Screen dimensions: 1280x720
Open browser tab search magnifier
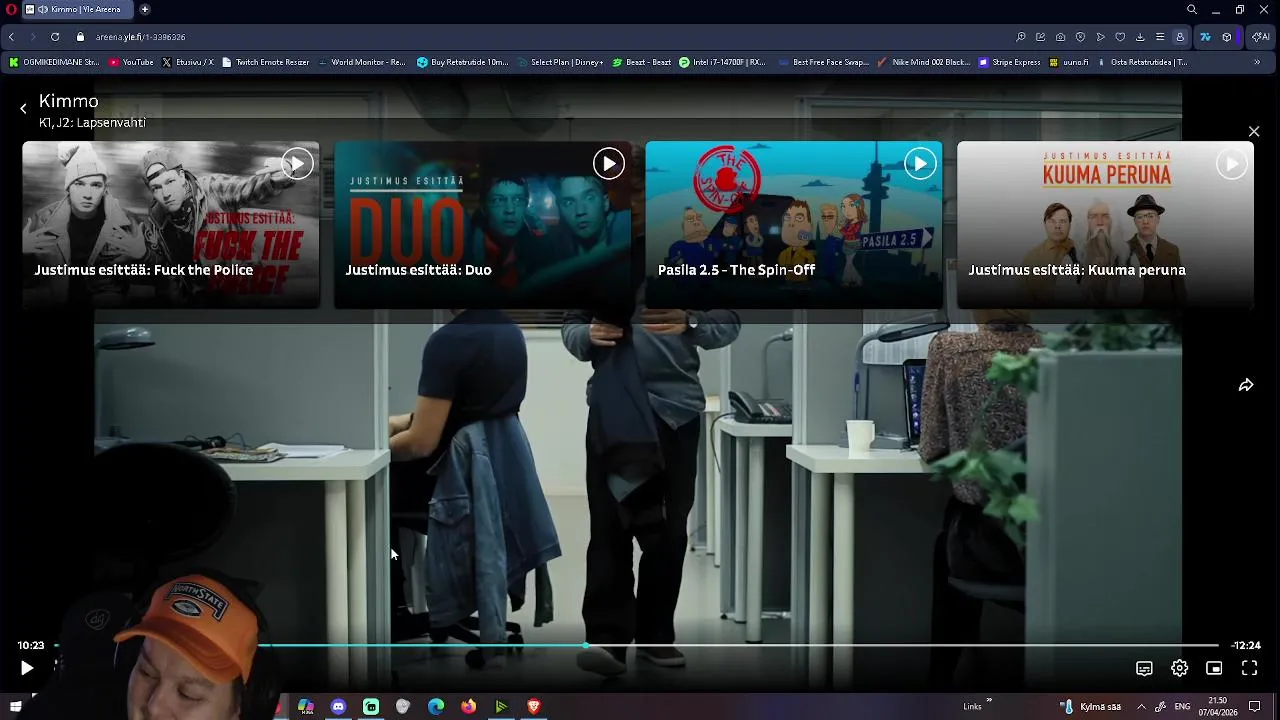tap(1191, 9)
